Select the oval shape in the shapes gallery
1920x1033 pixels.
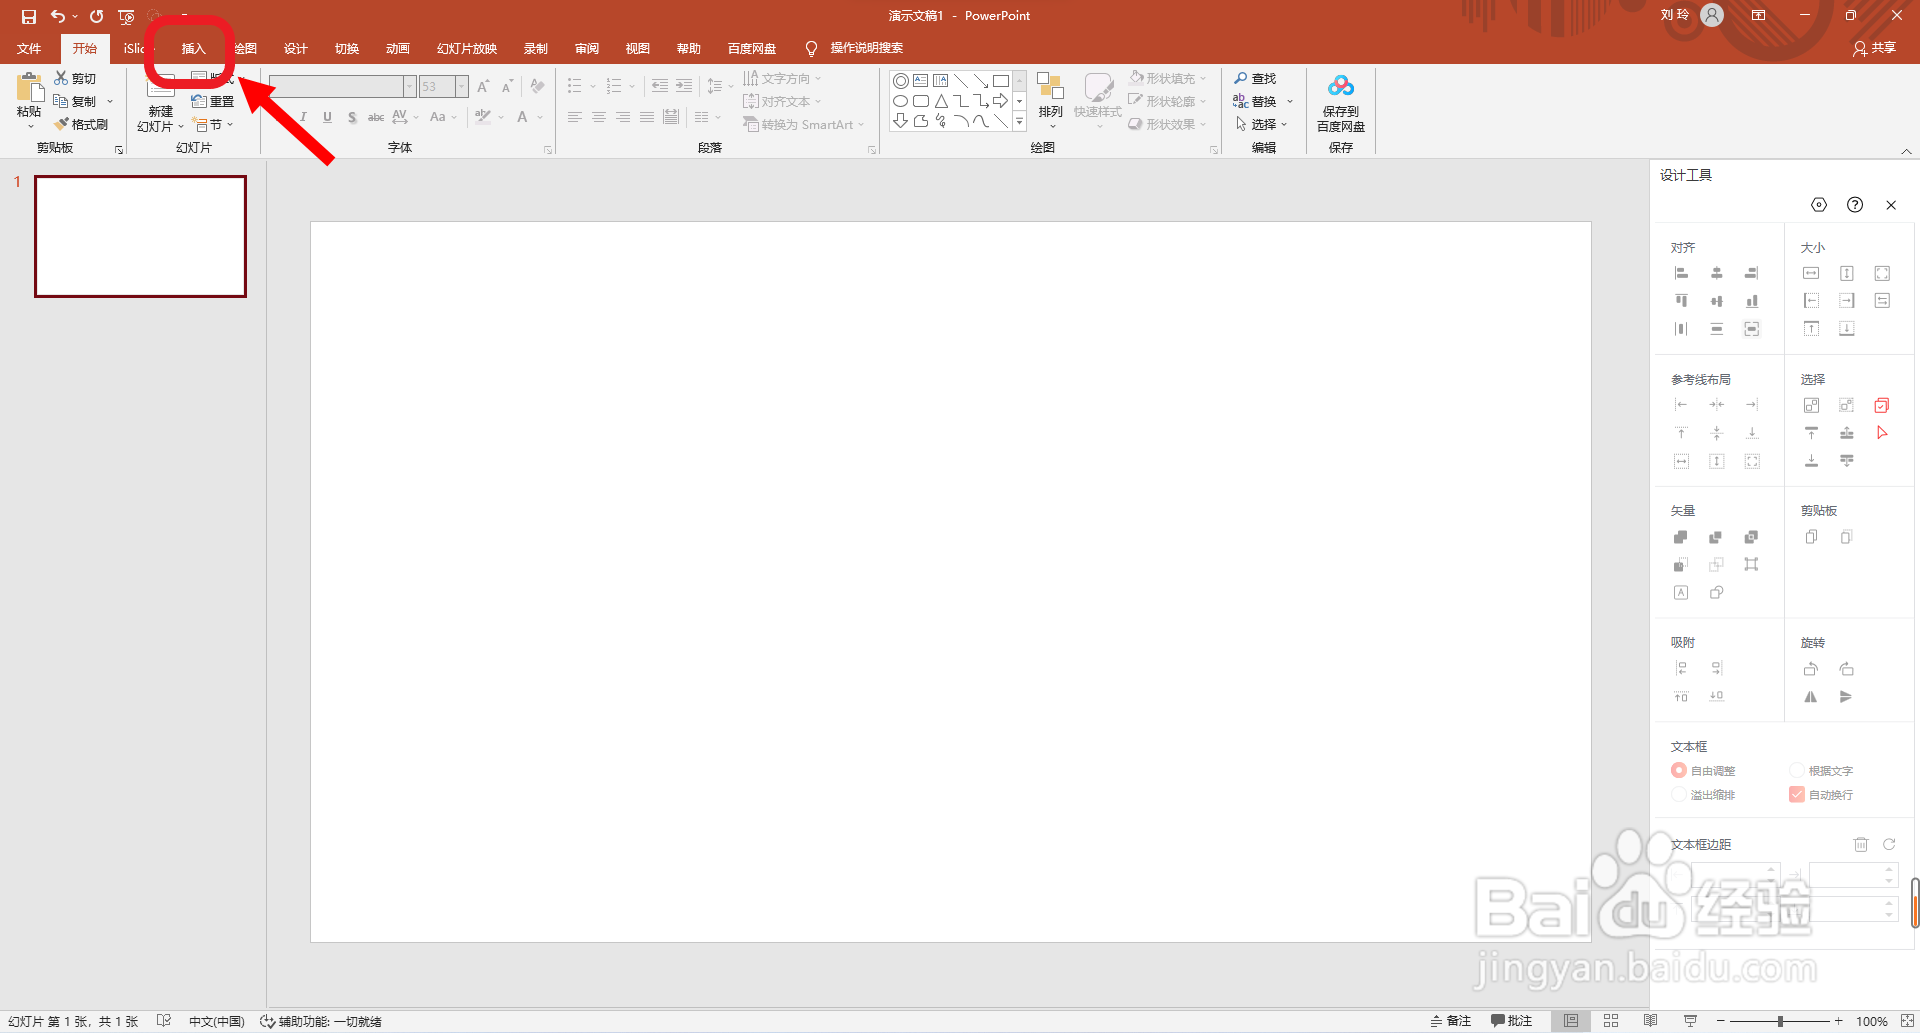tap(901, 101)
